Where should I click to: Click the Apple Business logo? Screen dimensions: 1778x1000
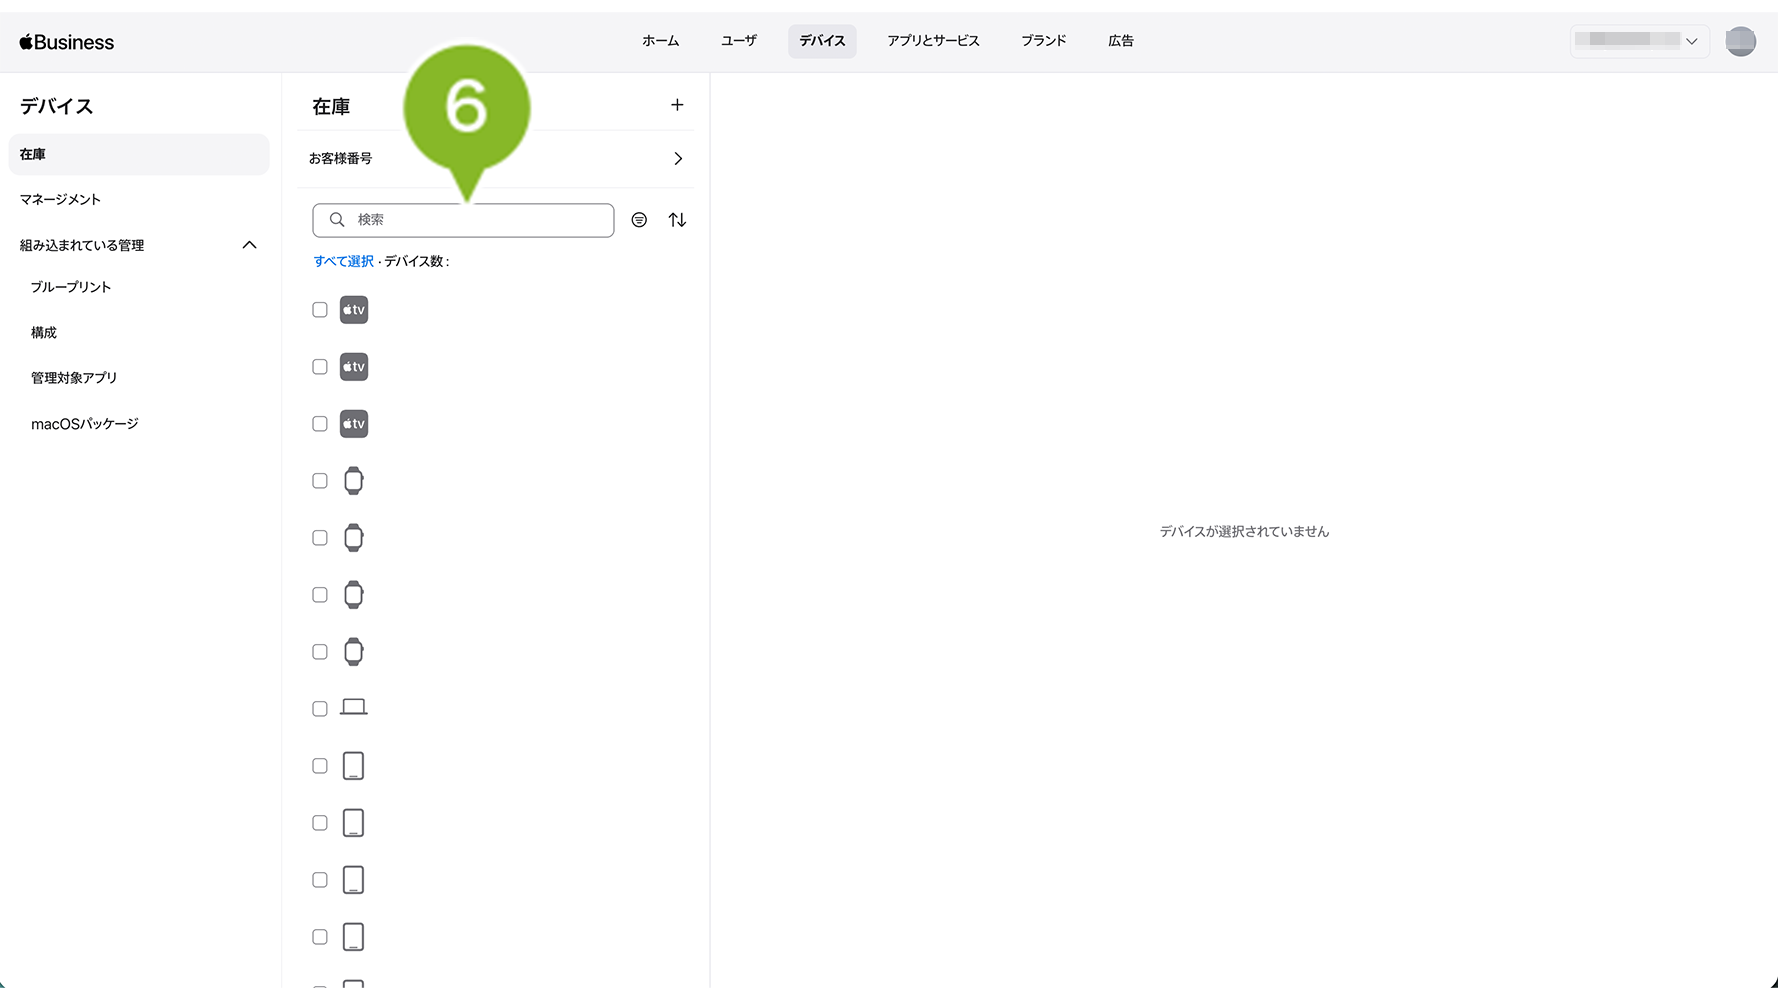click(67, 42)
